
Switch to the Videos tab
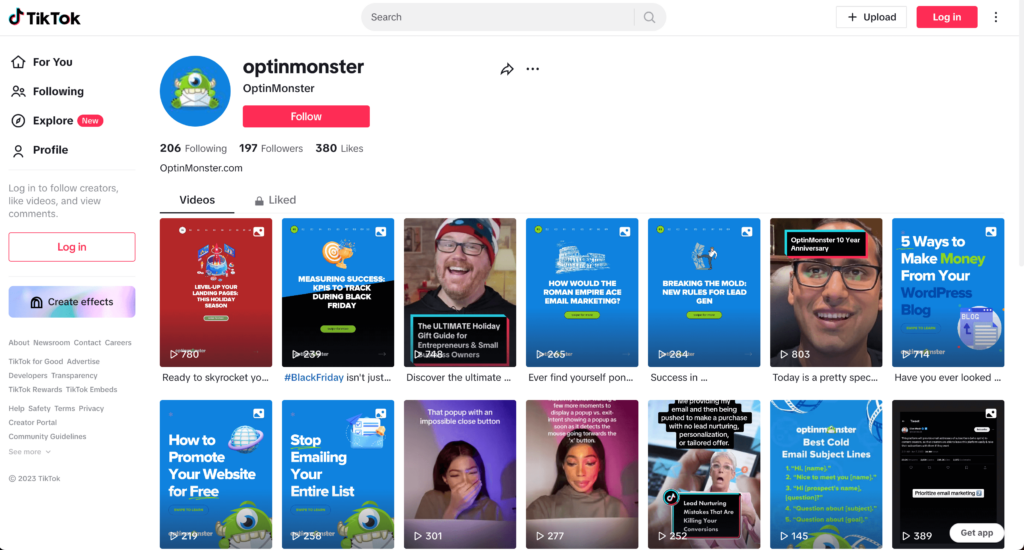[x=197, y=200]
